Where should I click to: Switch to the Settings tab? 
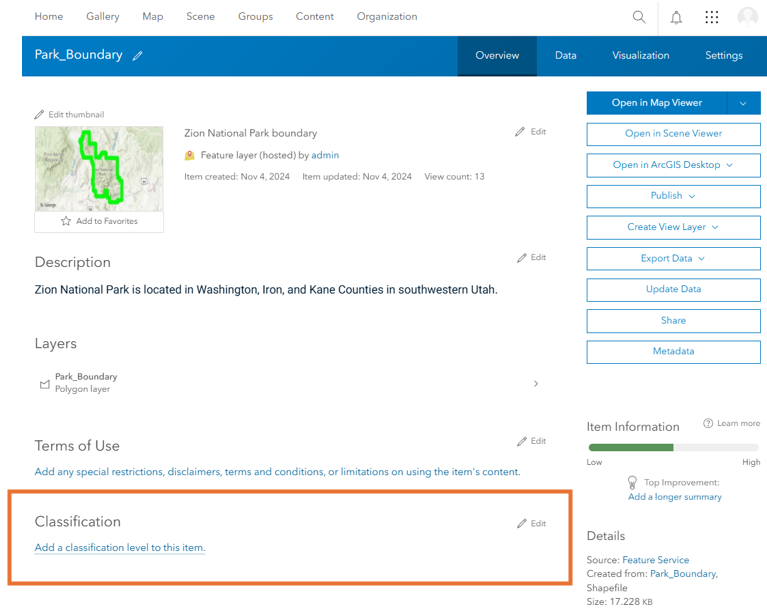(x=723, y=56)
